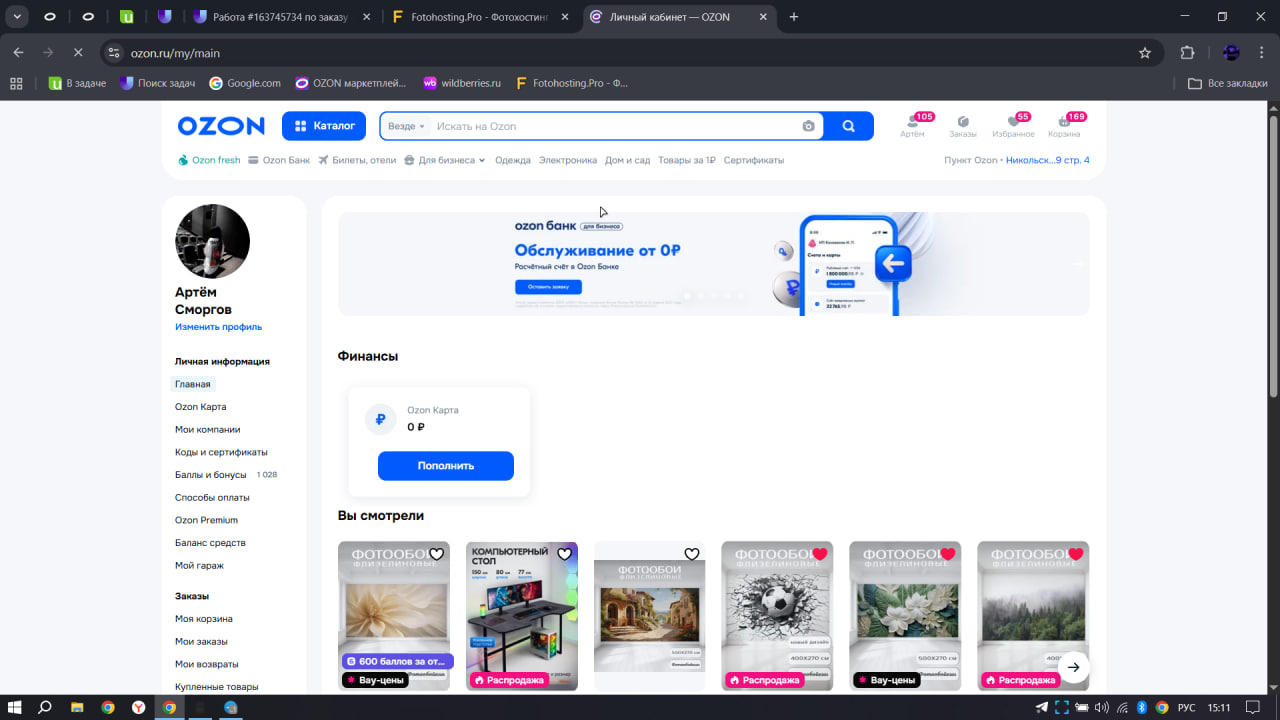
Task: Favorite the old town street wallpaper
Action: pos(692,554)
